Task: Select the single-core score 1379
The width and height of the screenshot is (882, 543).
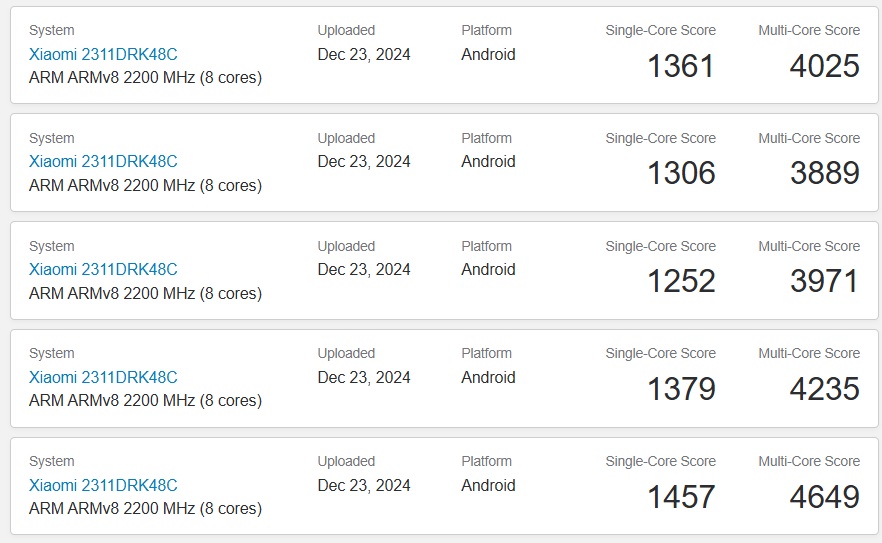Action: point(681,389)
